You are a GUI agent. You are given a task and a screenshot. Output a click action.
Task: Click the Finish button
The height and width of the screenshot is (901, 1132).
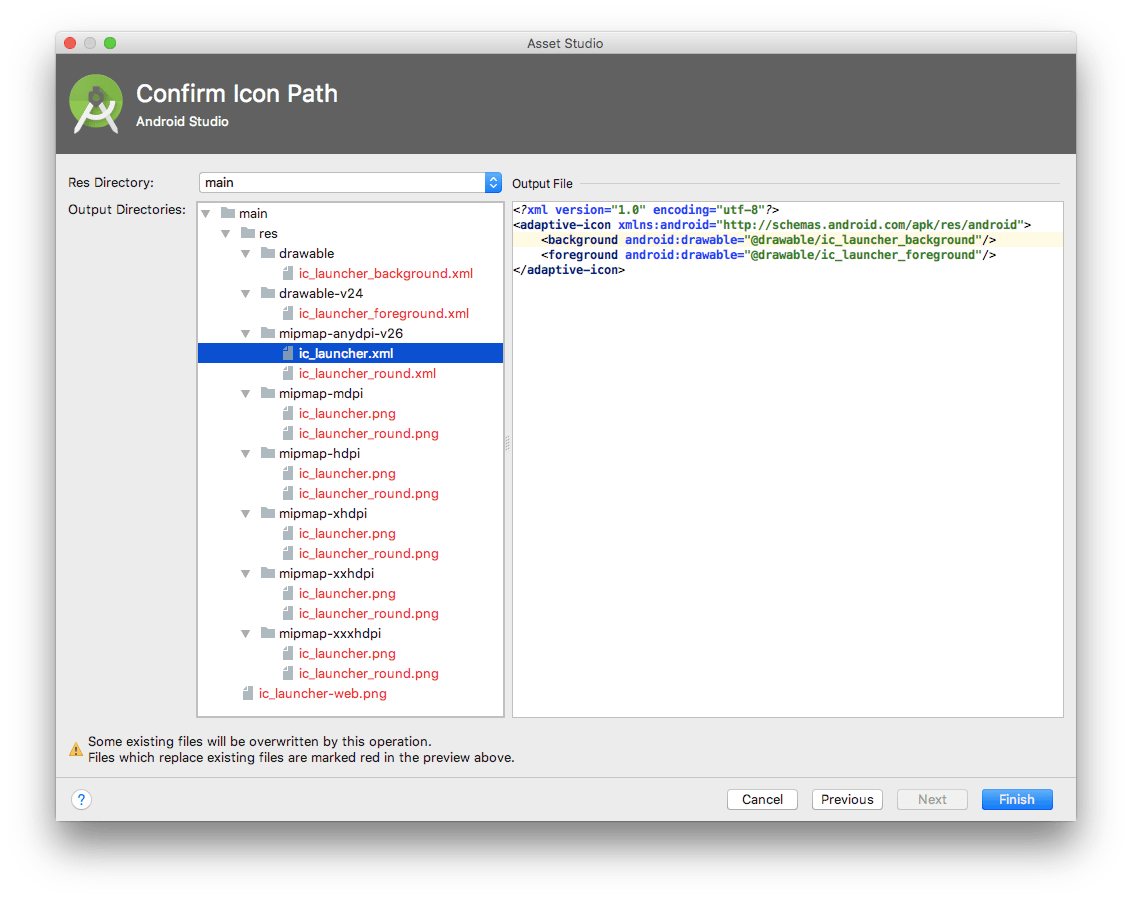[1016, 799]
